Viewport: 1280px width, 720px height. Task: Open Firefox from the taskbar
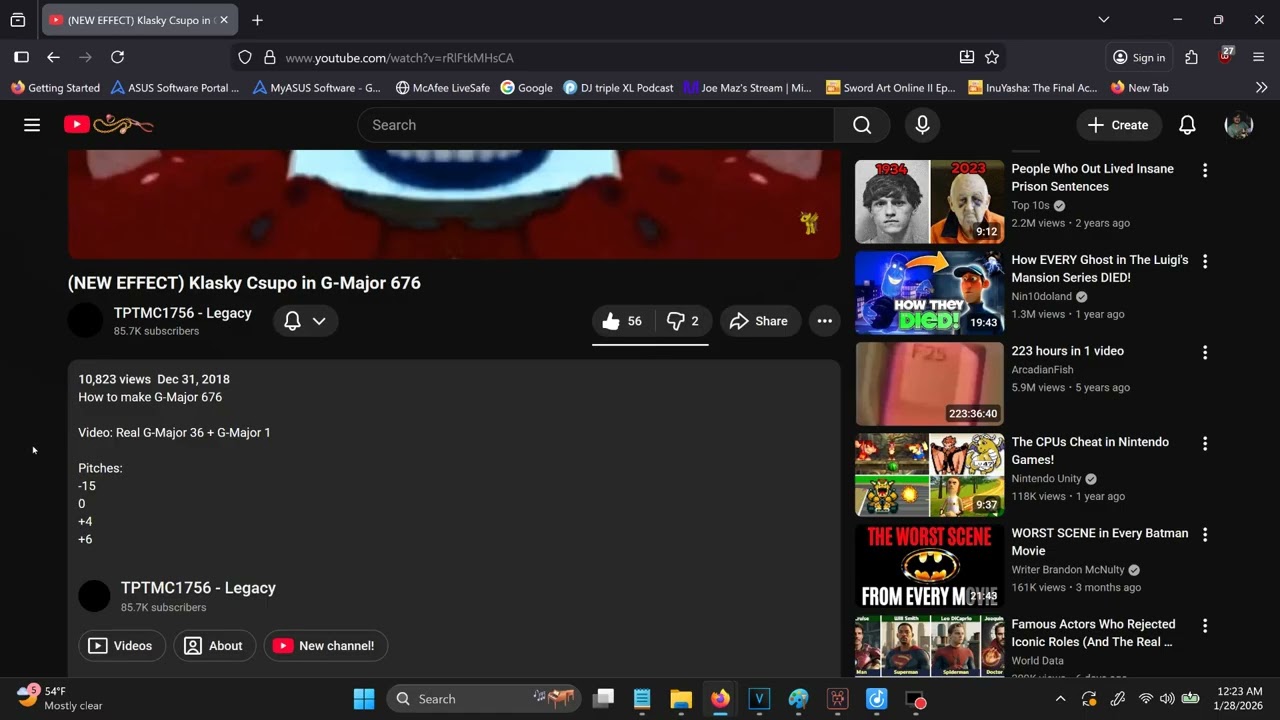click(x=720, y=699)
